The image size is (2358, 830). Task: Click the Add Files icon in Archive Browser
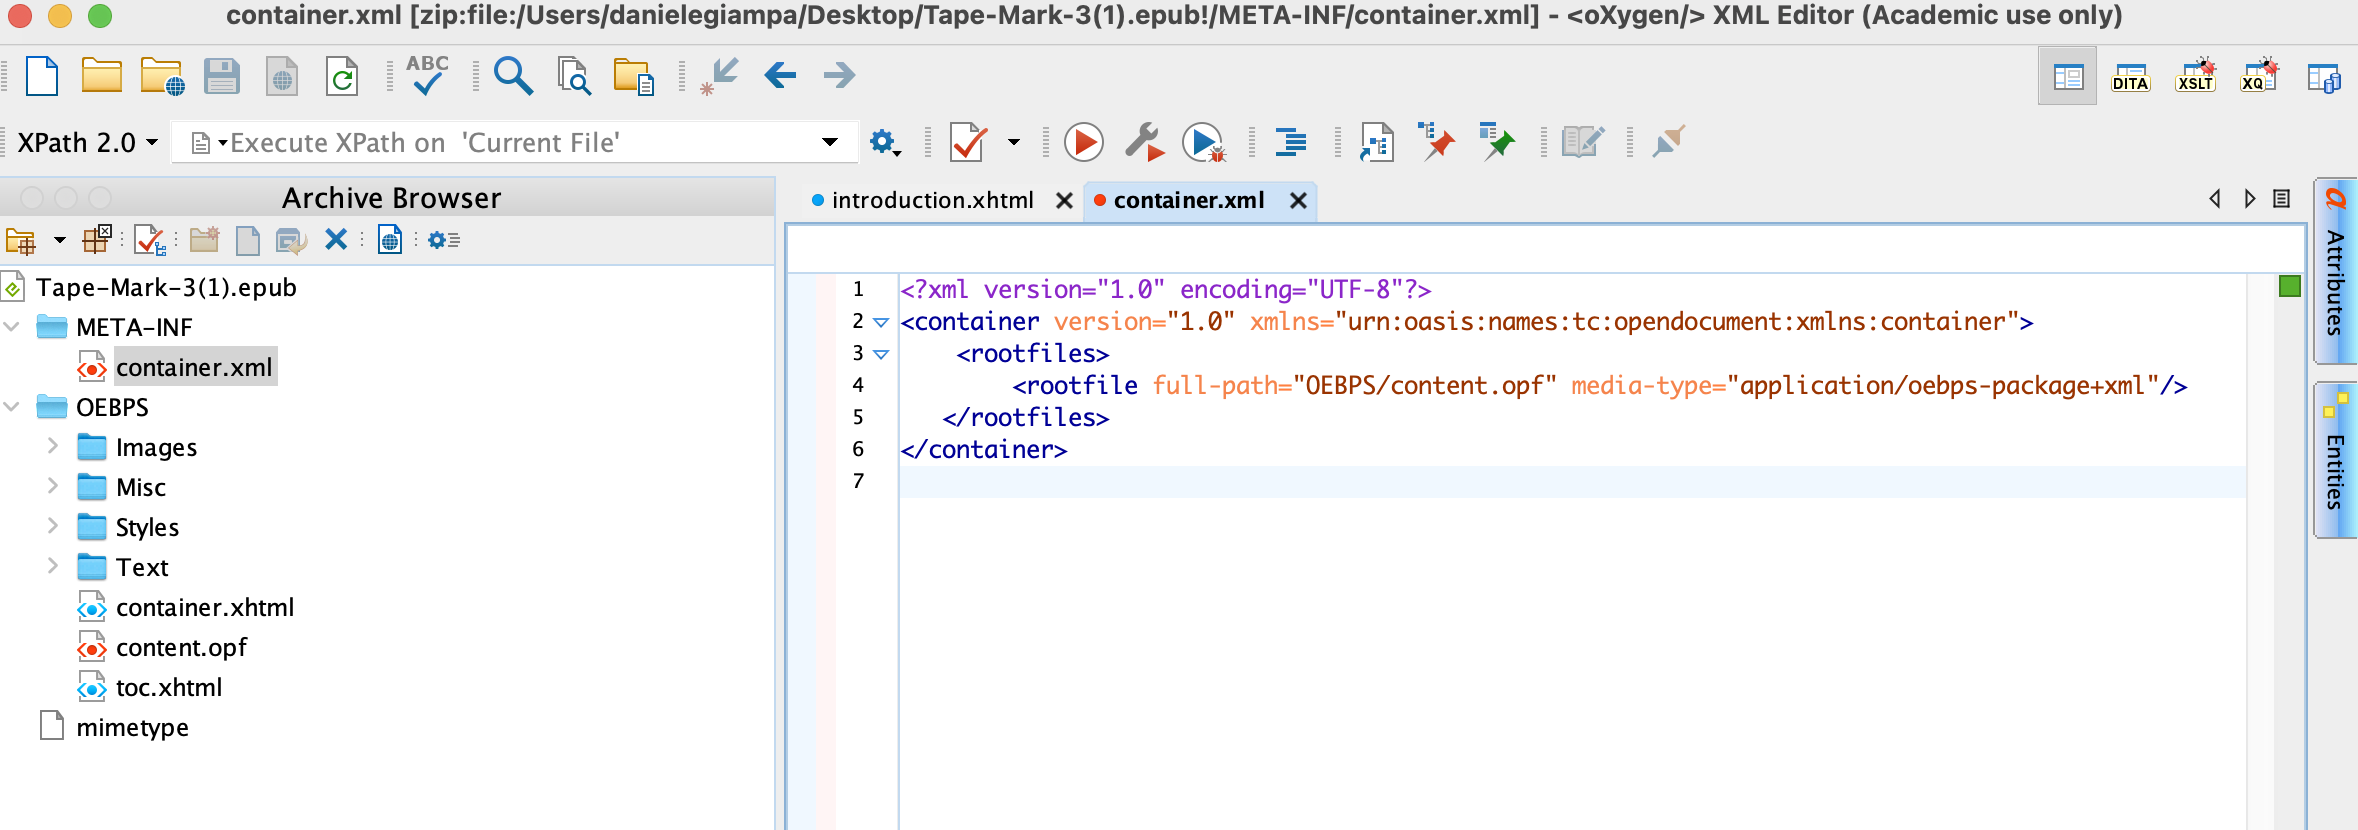point(291,240)
